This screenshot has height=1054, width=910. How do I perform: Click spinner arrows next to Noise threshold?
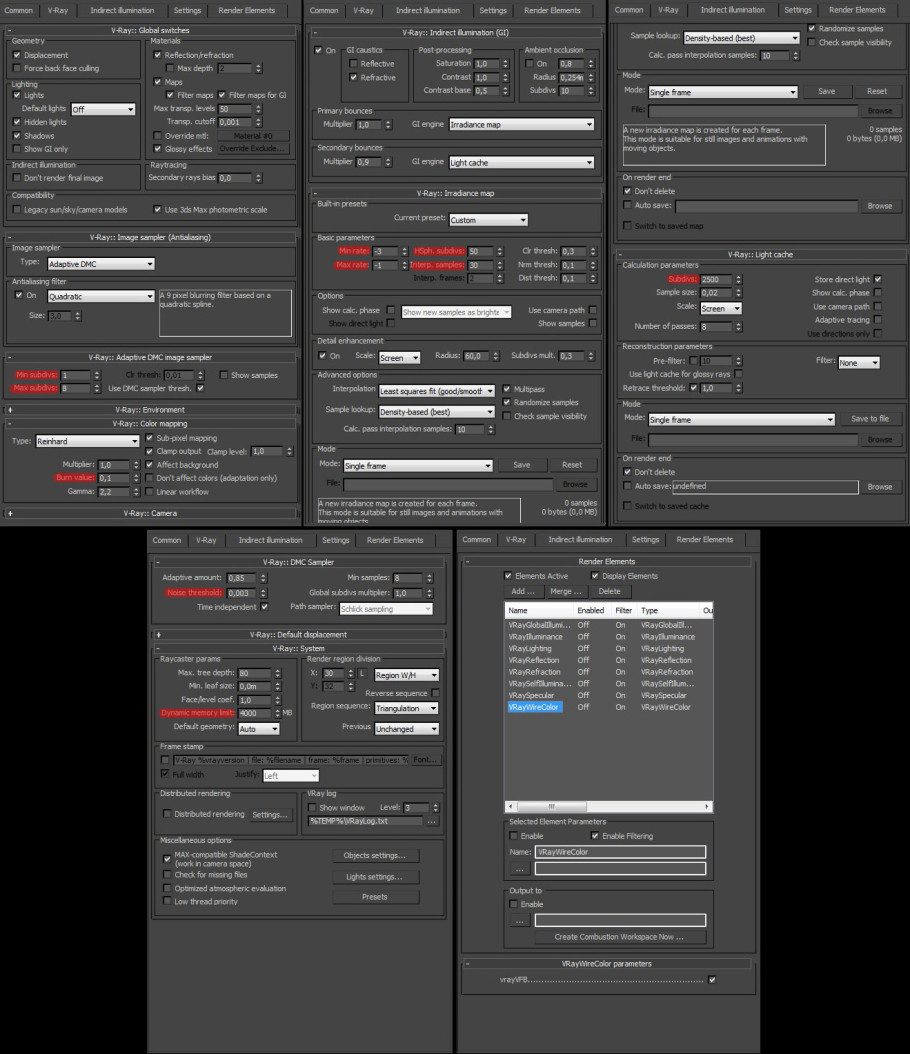pos(263,592)
